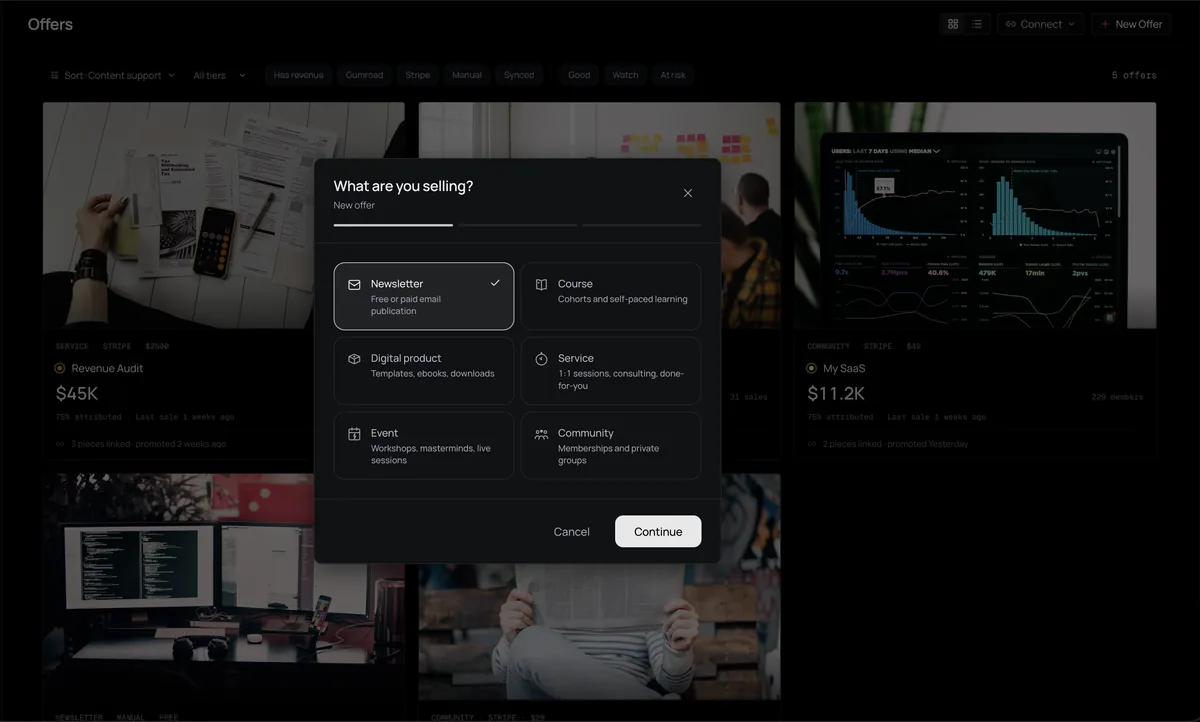Click '3 pieces linked' on Revenue Audit
Screen dimensions: 1200x722
coord(100,443)
